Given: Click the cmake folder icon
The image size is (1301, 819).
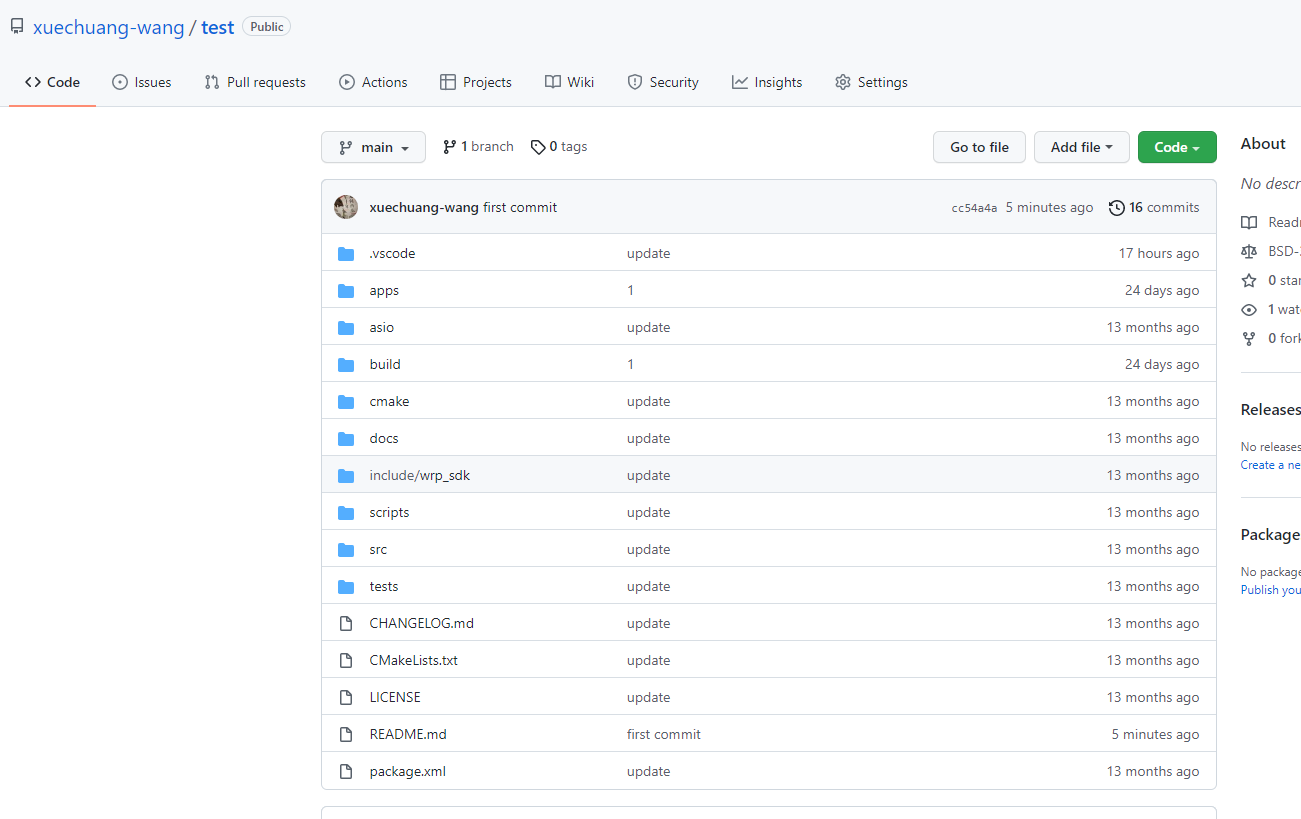Looking at the screenshot, I should coord(346,402).
